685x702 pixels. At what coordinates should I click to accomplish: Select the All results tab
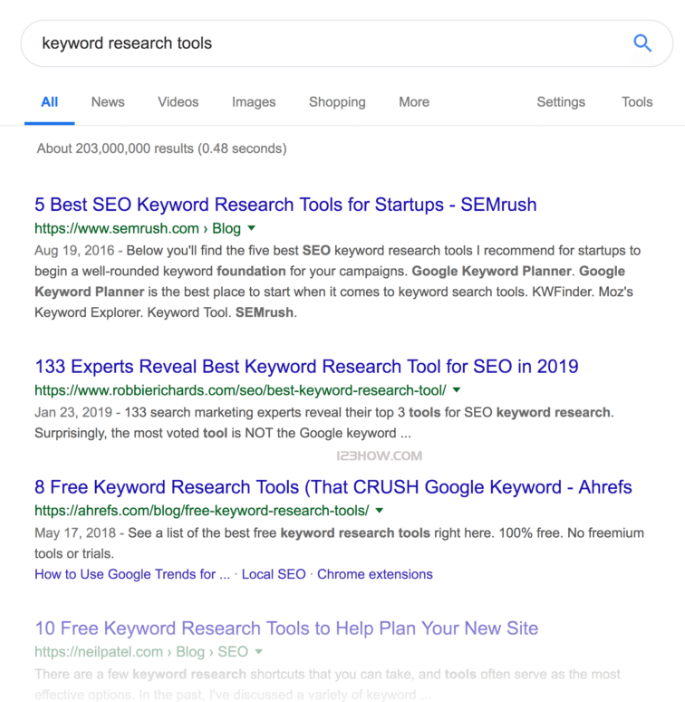(x=49, y=102)
